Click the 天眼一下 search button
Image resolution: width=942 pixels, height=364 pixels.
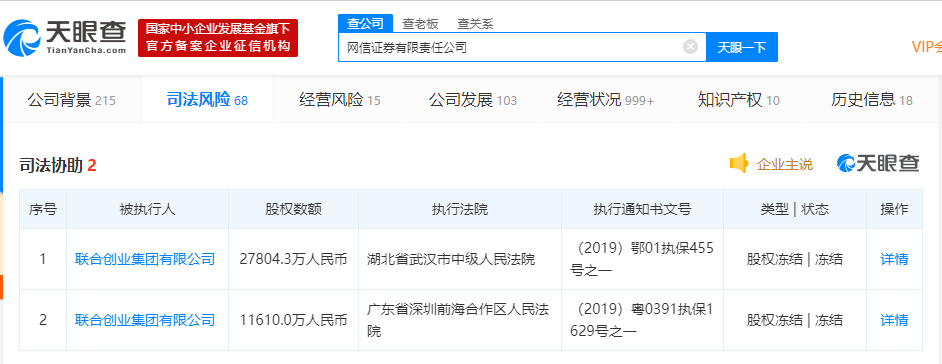click(x=742, y=47)
